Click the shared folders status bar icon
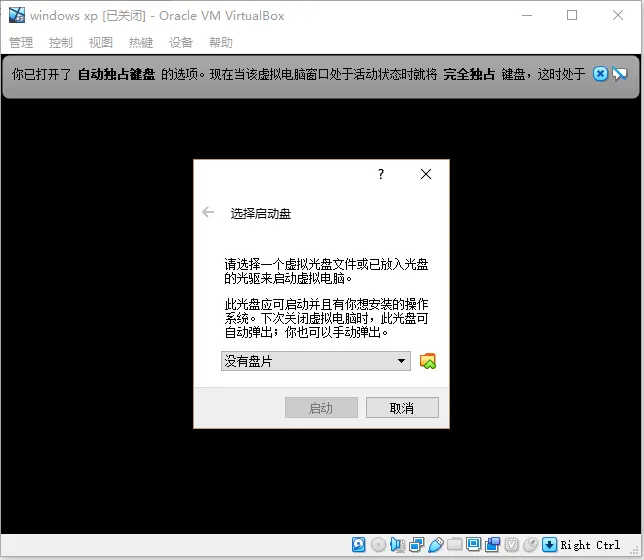Image resolution: width=644 pixels, height=560 pixels. [455, 545]
